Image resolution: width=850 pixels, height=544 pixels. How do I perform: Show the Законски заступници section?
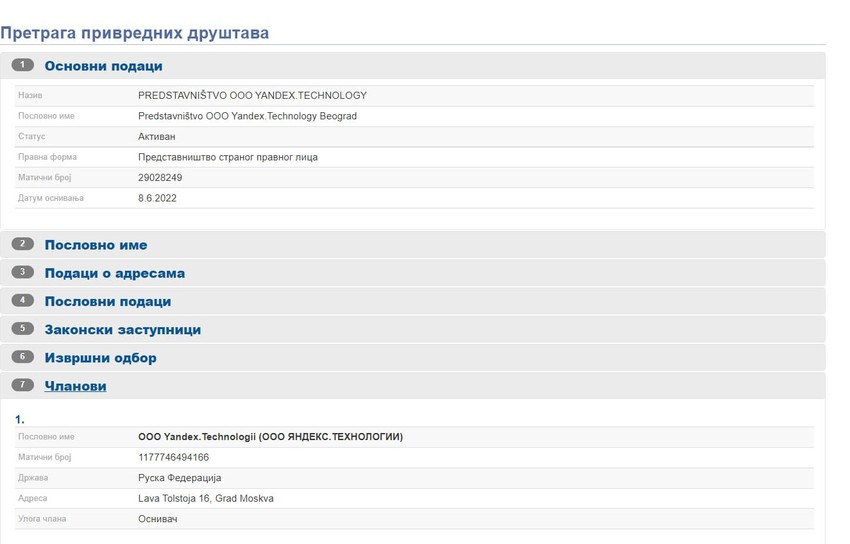pos(122,329)
